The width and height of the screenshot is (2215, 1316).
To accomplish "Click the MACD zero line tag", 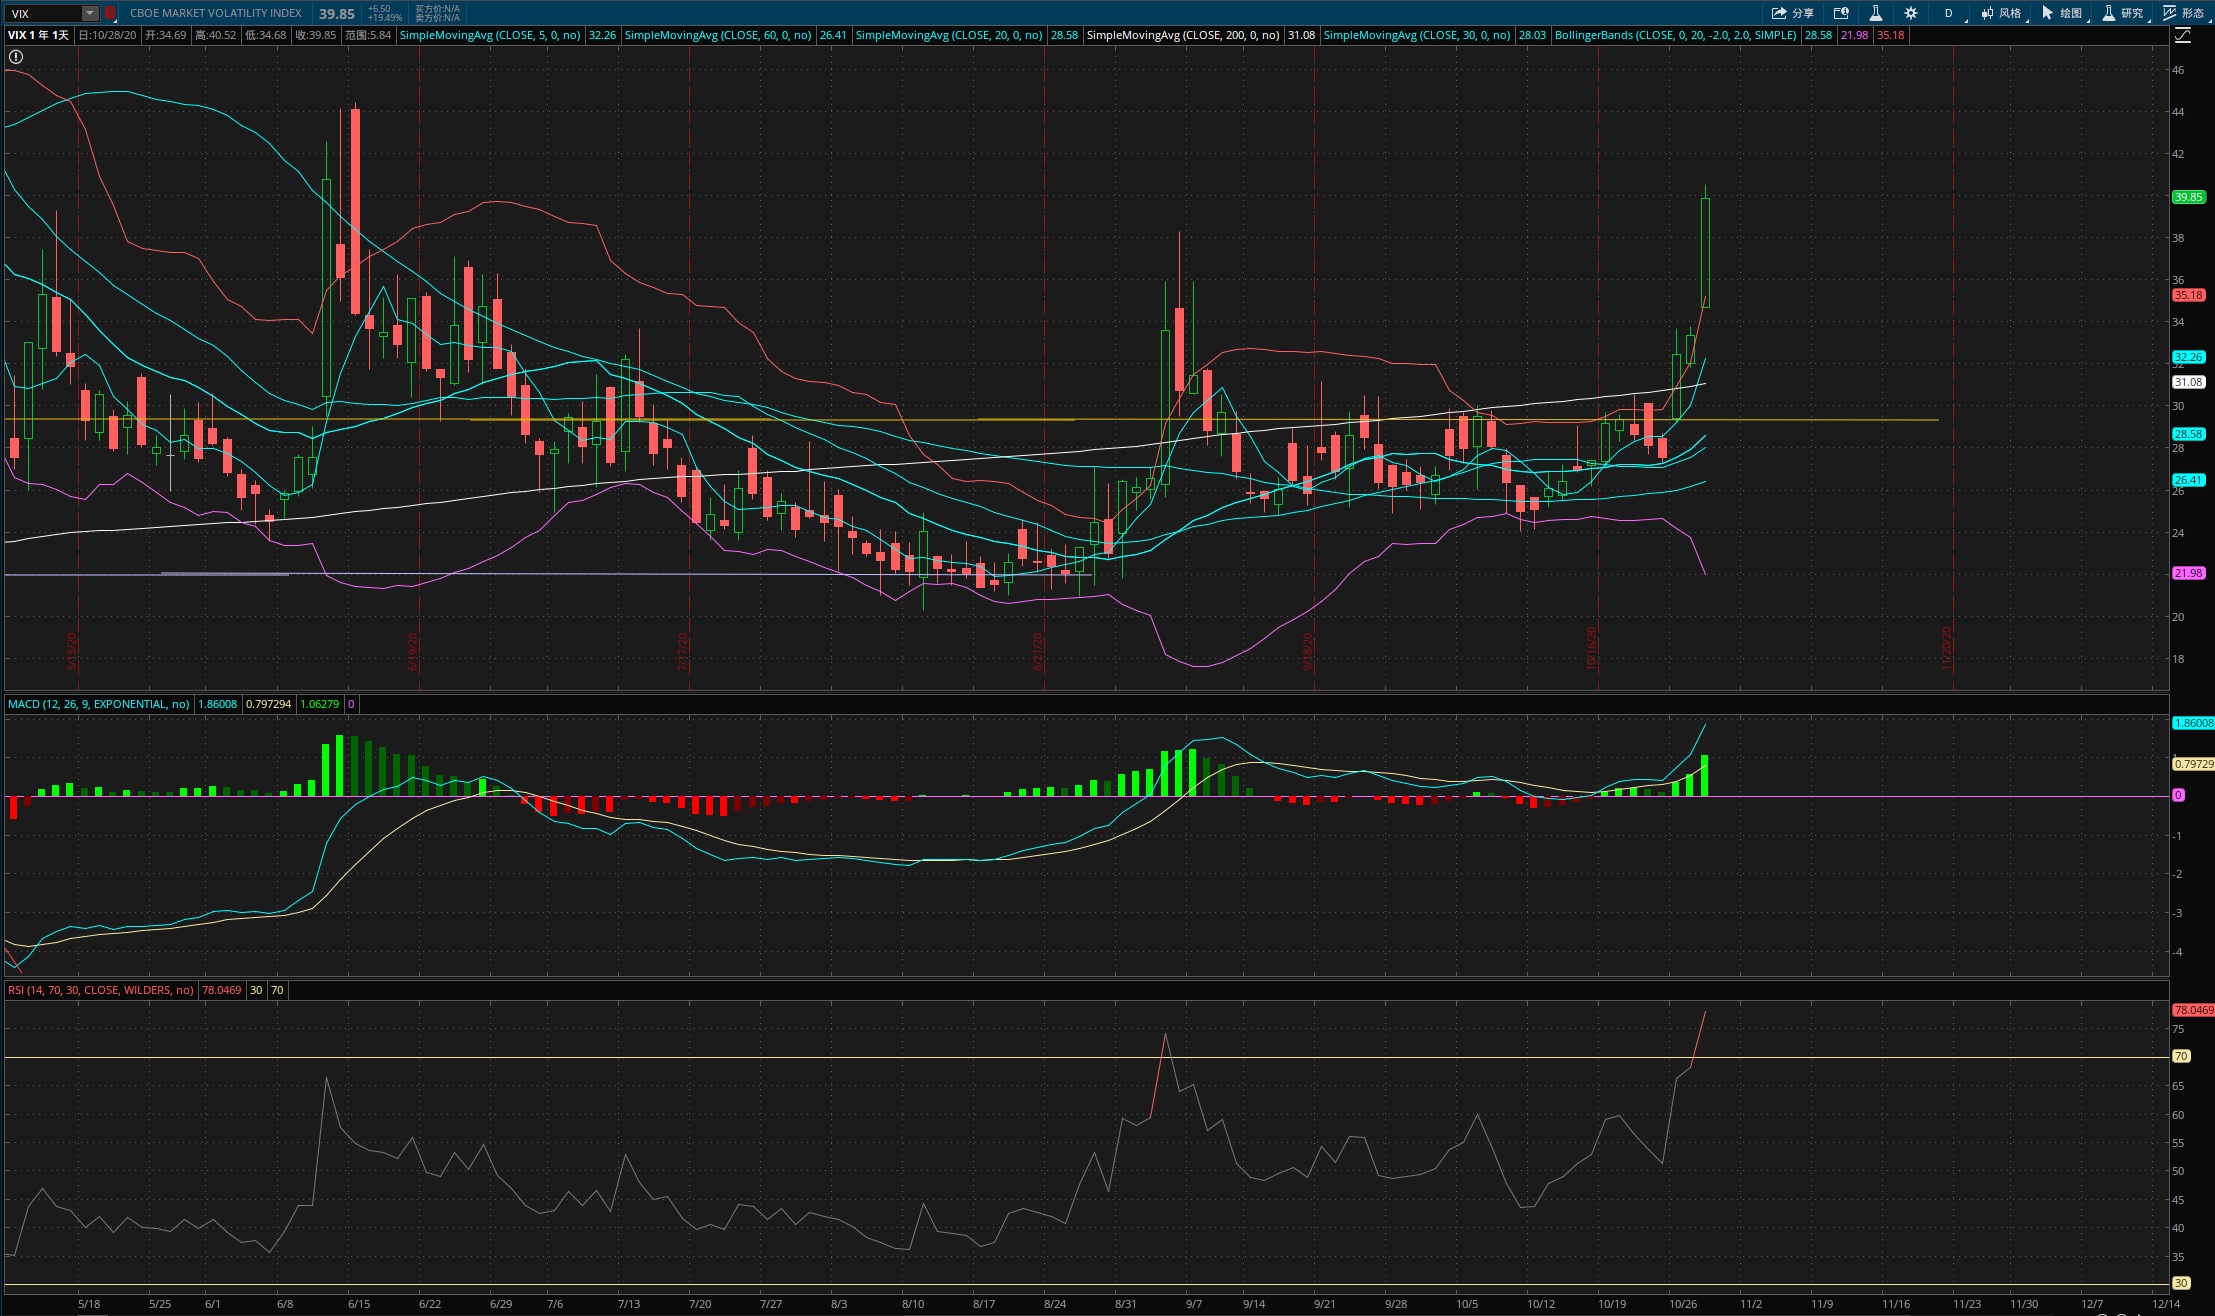I will point(2178,795).
